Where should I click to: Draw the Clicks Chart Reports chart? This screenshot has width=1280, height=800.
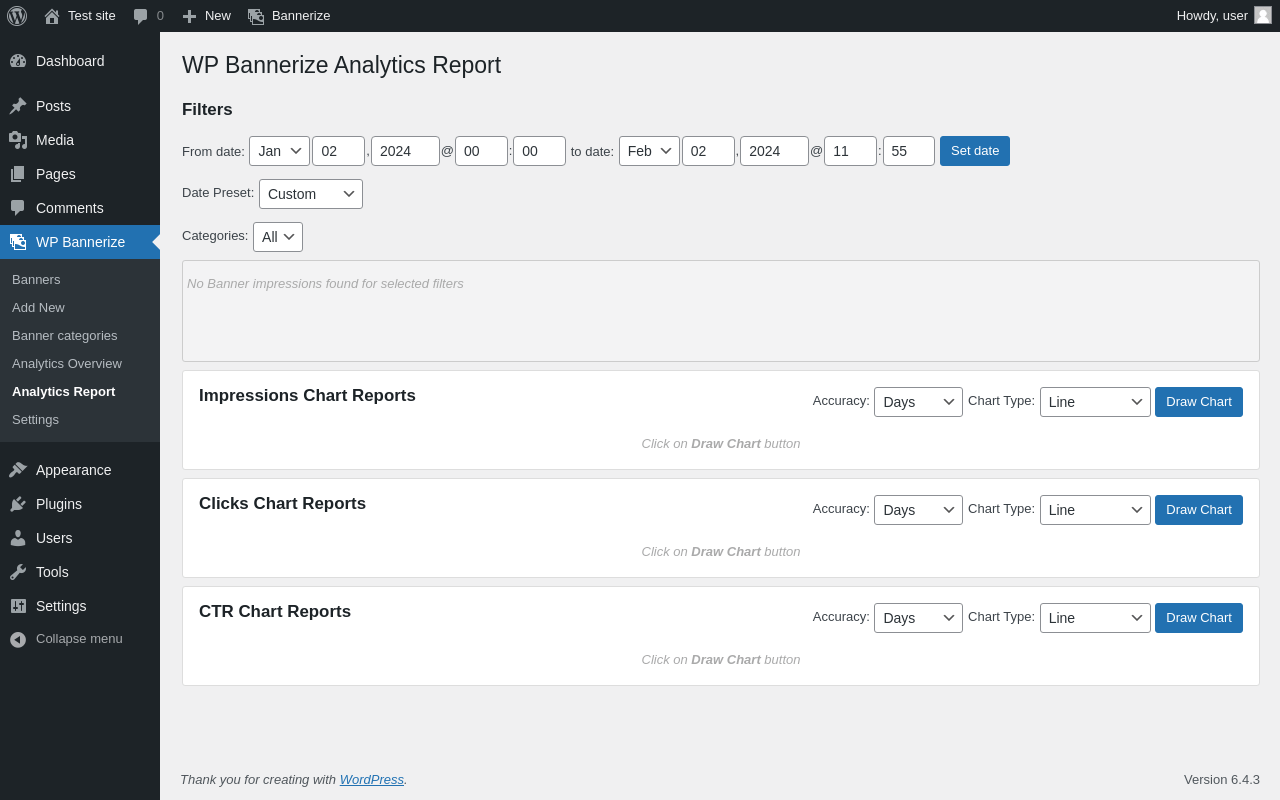point(1198,510)
